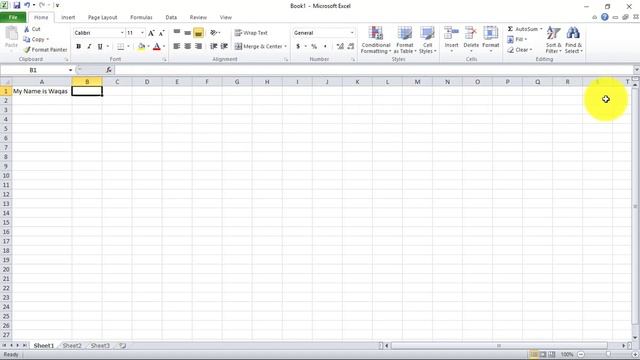Click AutoSum button
Screen dimensions: 640x360
tap(522, 29)
